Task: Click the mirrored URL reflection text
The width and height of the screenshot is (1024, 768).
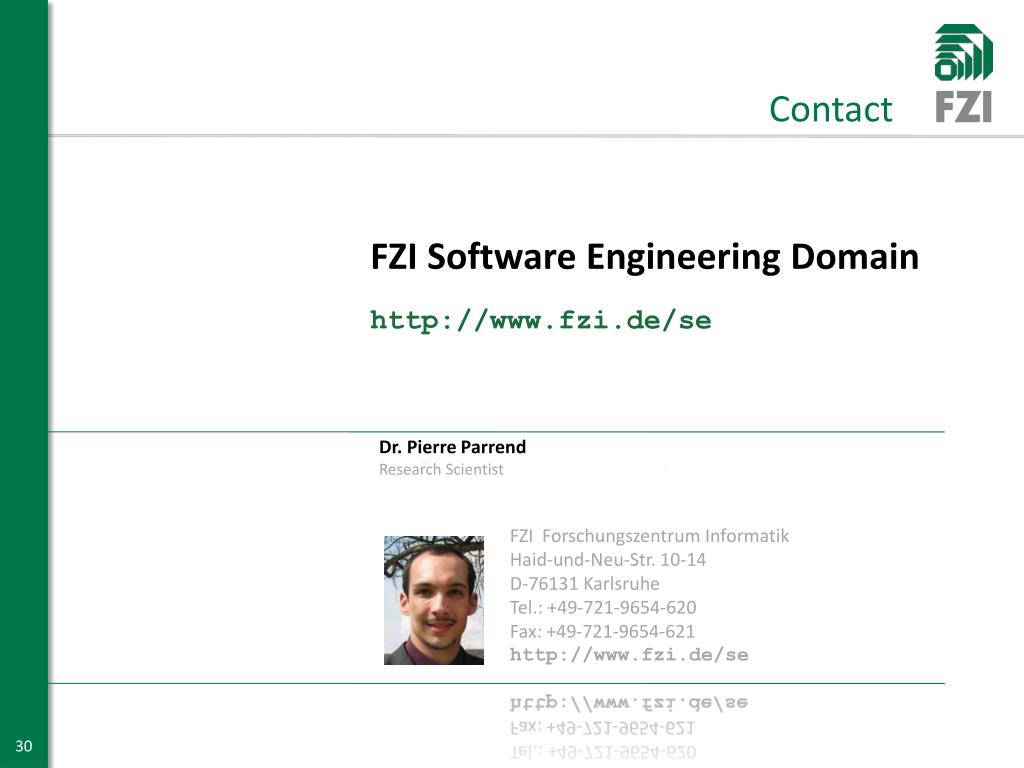Action: (629, 703)
